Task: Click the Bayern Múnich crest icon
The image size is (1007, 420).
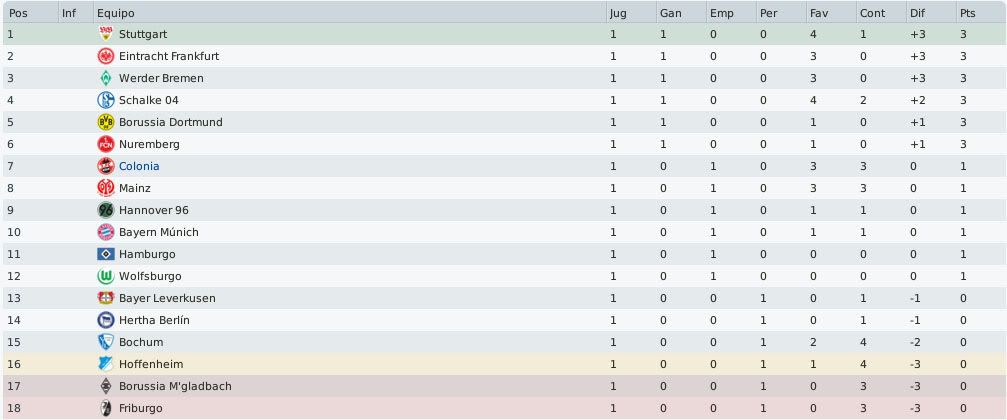Action: tap(105, 232)
